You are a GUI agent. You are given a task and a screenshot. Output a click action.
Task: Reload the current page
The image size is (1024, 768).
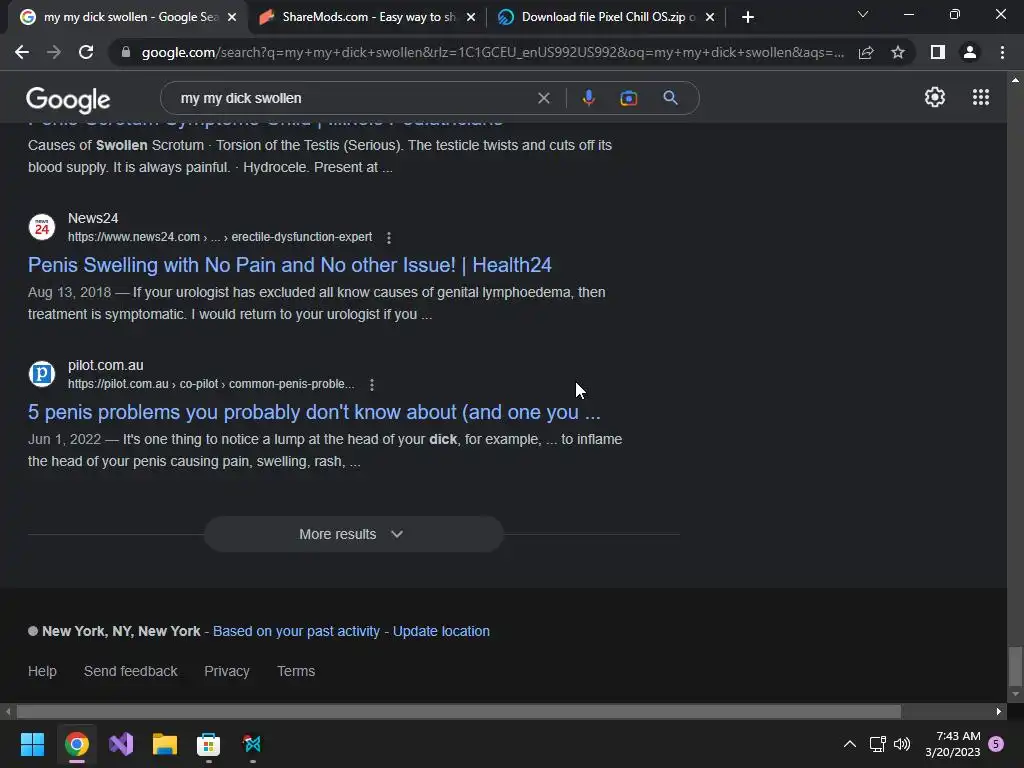coord(86,52)
